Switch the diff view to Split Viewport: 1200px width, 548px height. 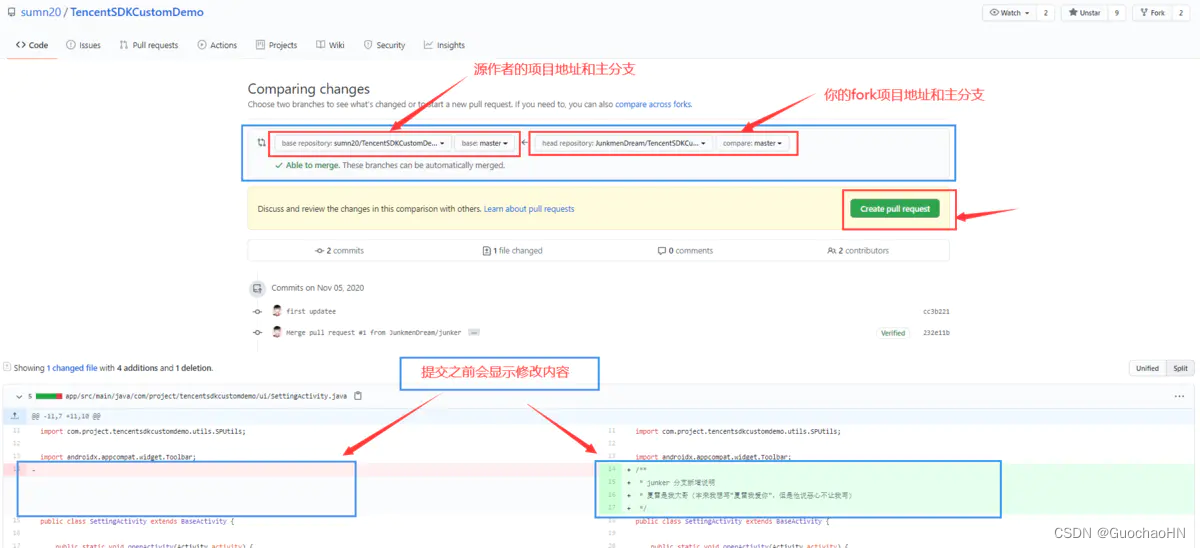coord(1180,368)
